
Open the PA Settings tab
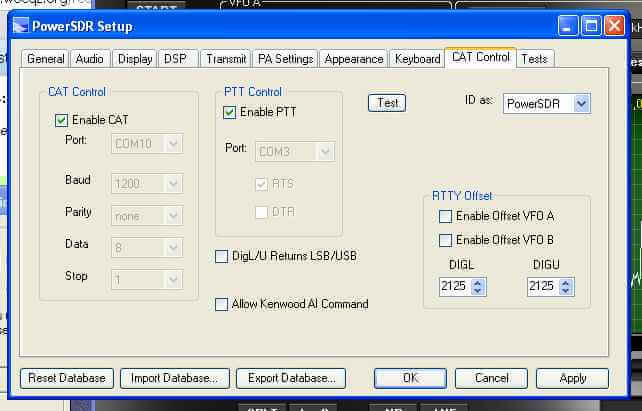click(x=285, y=59)
